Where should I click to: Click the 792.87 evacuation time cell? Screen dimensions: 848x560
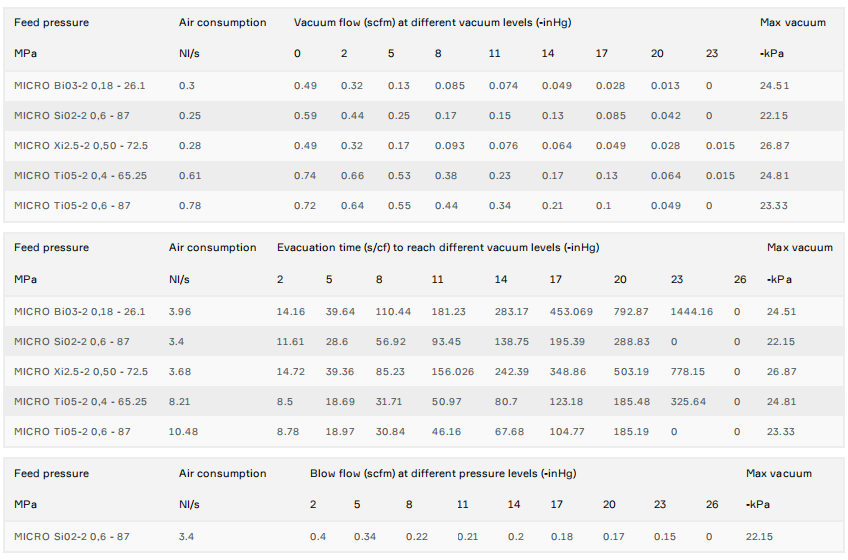pos(632,312)
